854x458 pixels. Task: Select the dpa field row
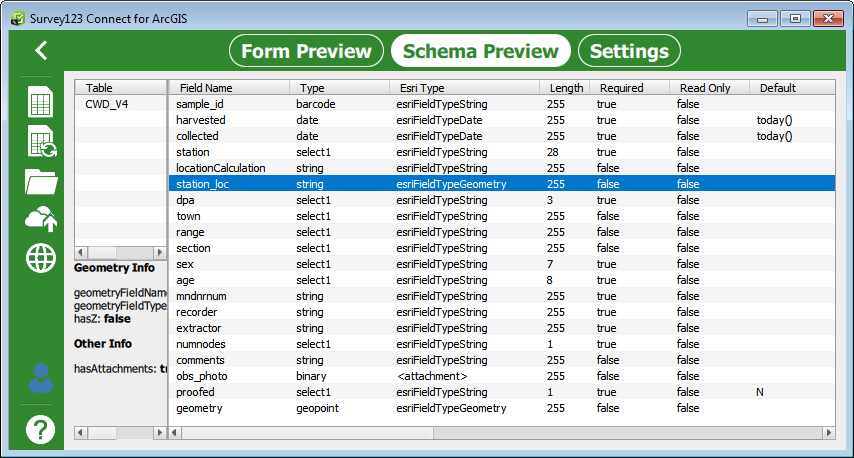502,200
